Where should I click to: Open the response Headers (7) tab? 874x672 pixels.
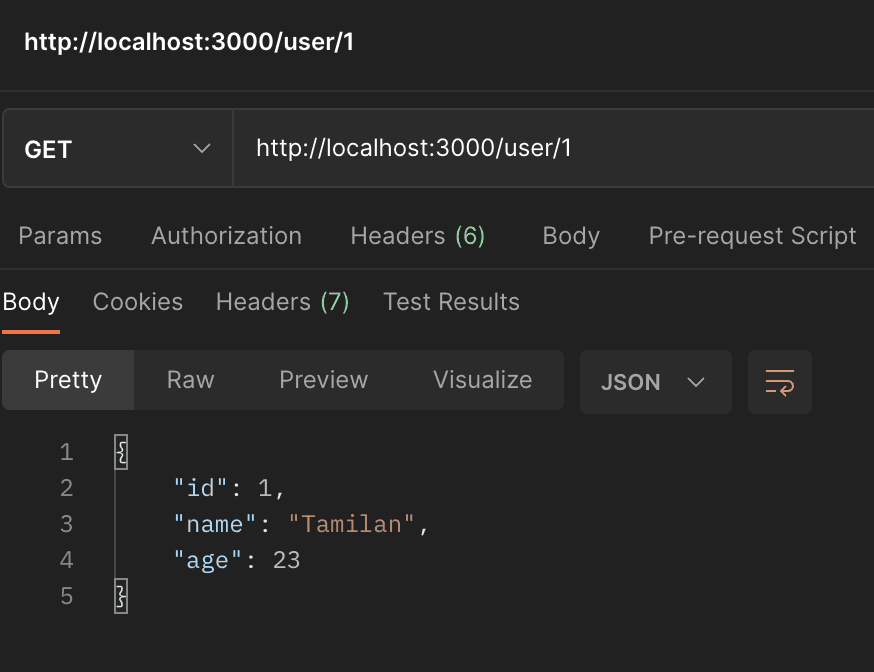click(x=283, y=302)
